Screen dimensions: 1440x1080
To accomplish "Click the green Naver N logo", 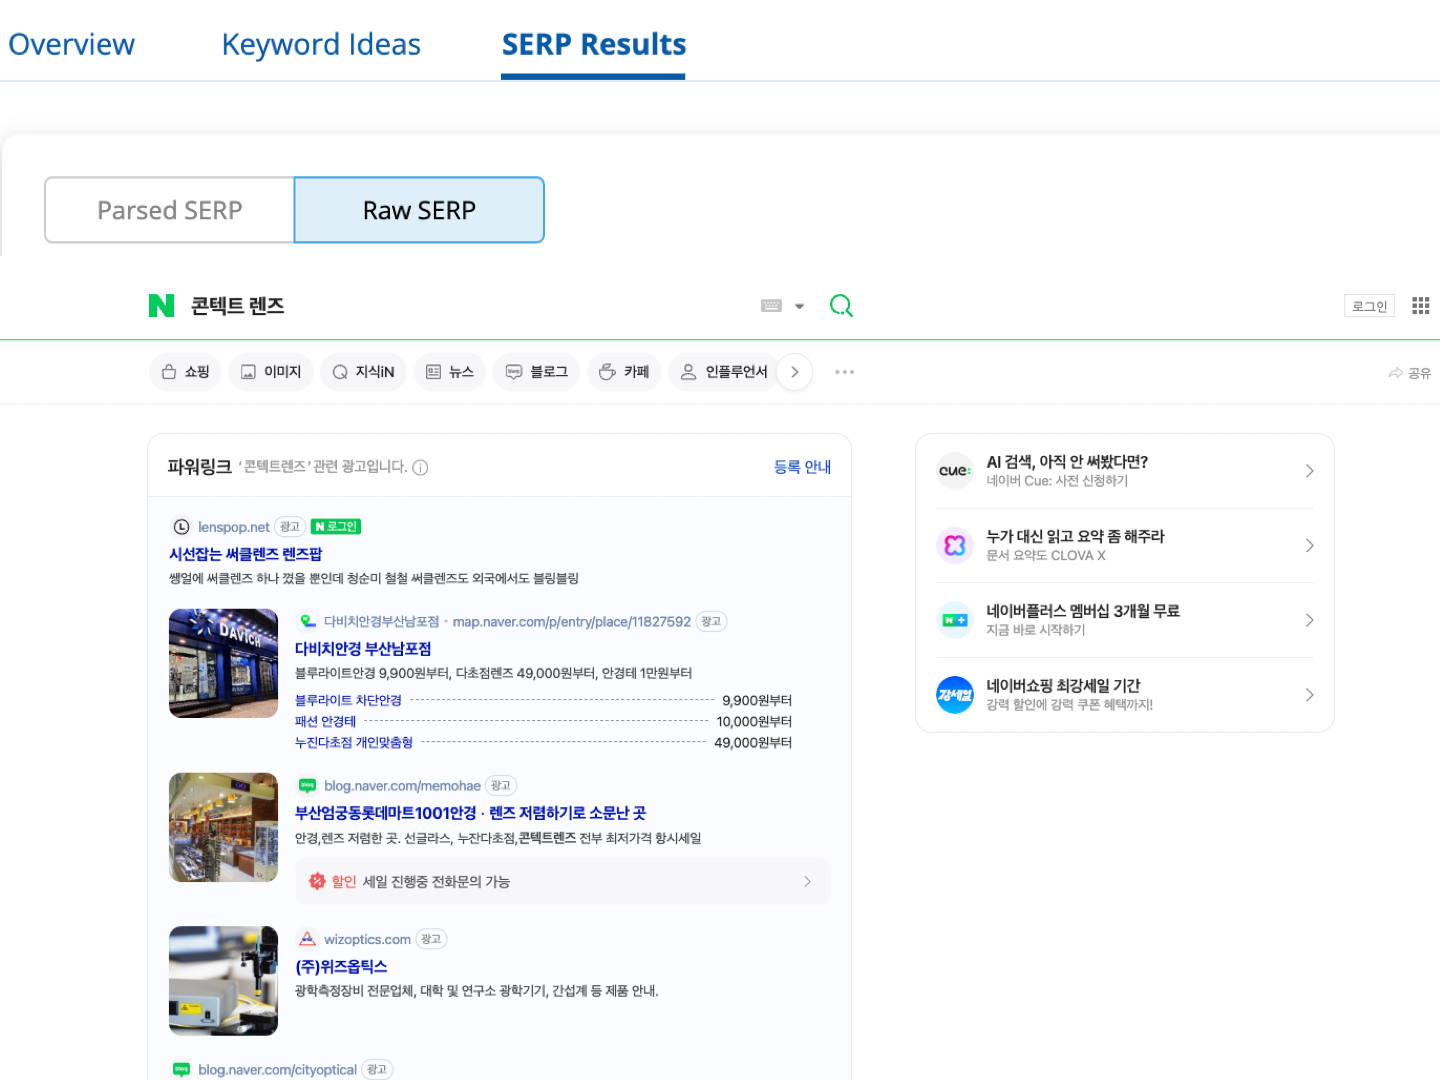I will [x=161, y=305].
